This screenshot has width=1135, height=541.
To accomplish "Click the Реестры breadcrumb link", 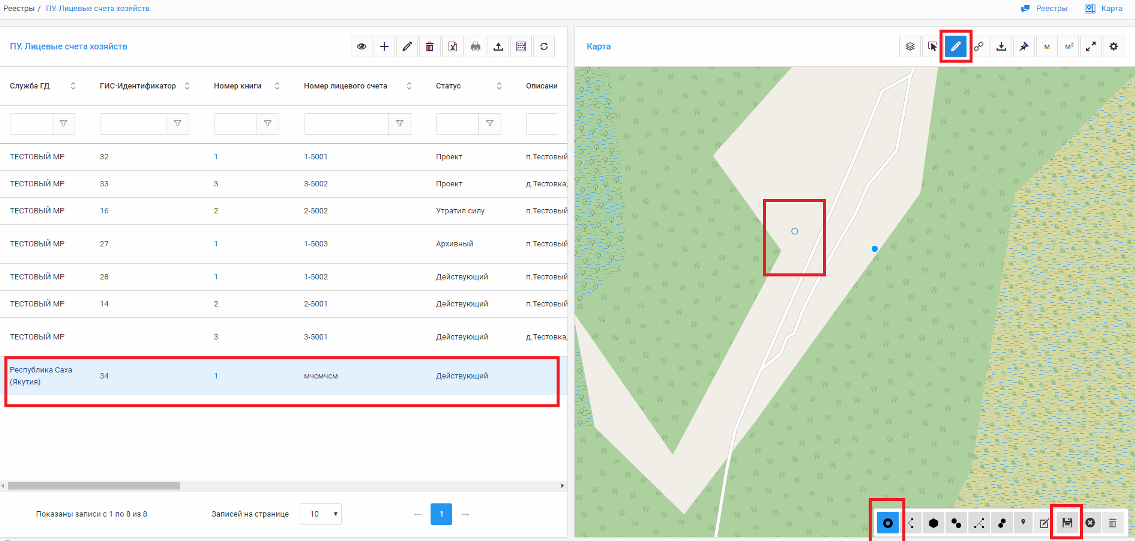I will click(18, 8).
